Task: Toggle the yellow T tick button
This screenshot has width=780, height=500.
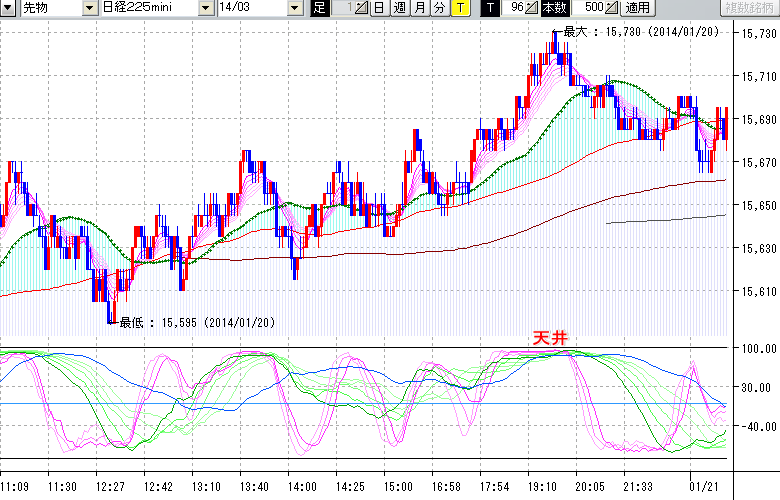Action: pos(459,8)
